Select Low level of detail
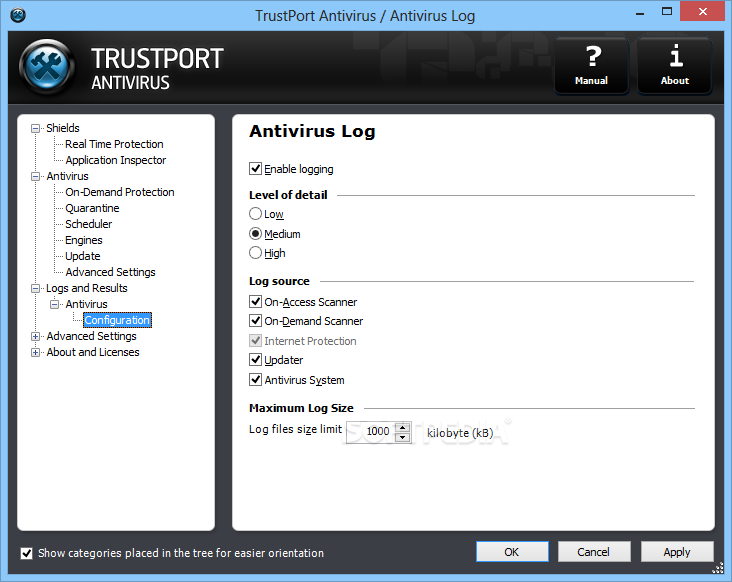Image resolution: width=732 pixels, height=582 pixels. (255, 214)
